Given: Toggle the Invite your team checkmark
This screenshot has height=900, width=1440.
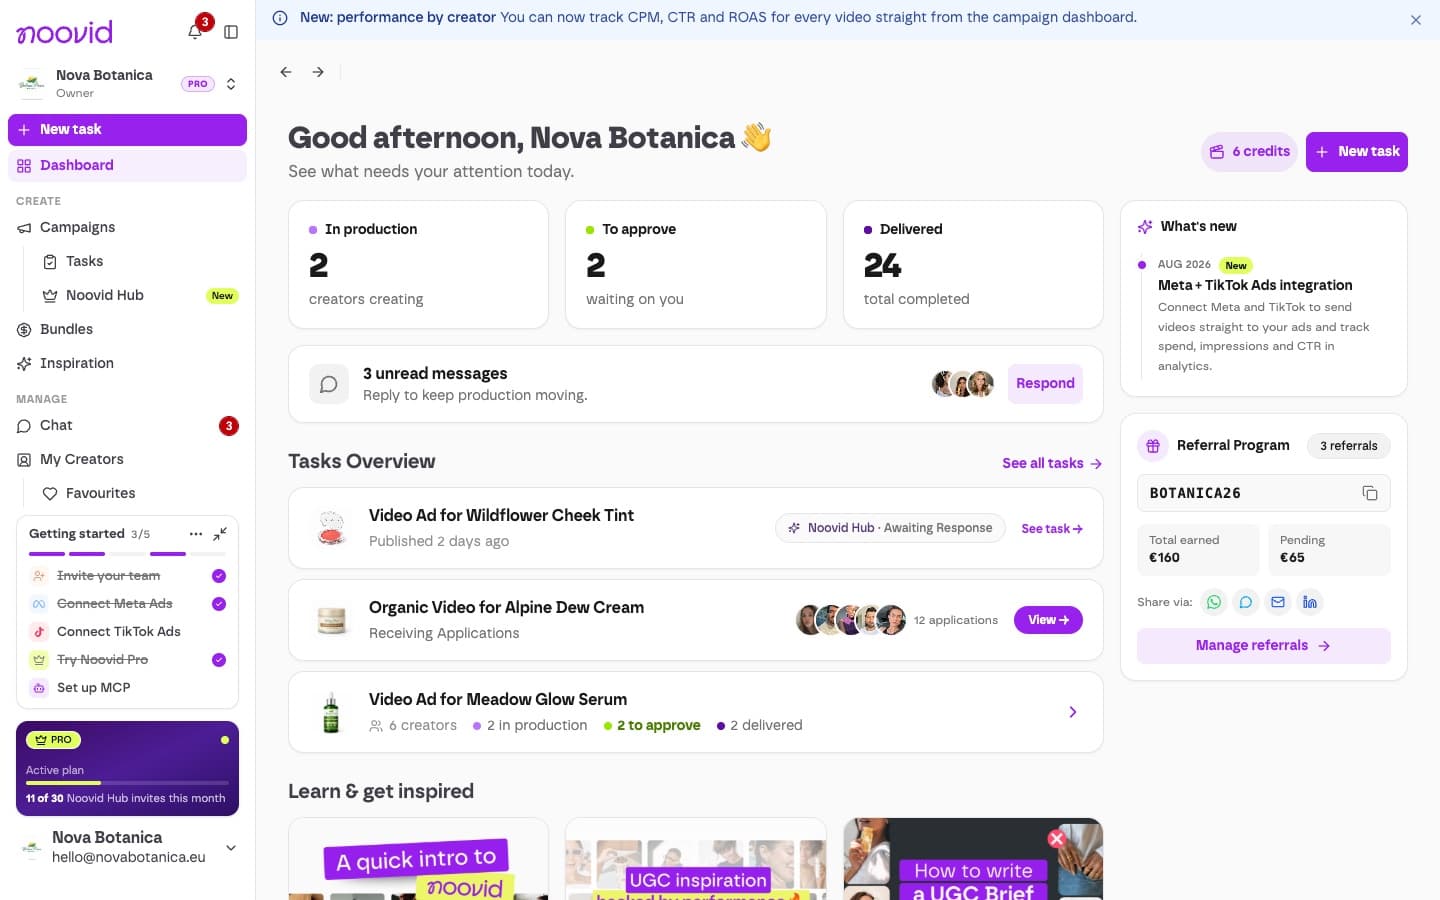Looking at the screenshot, I should point(219,576).
